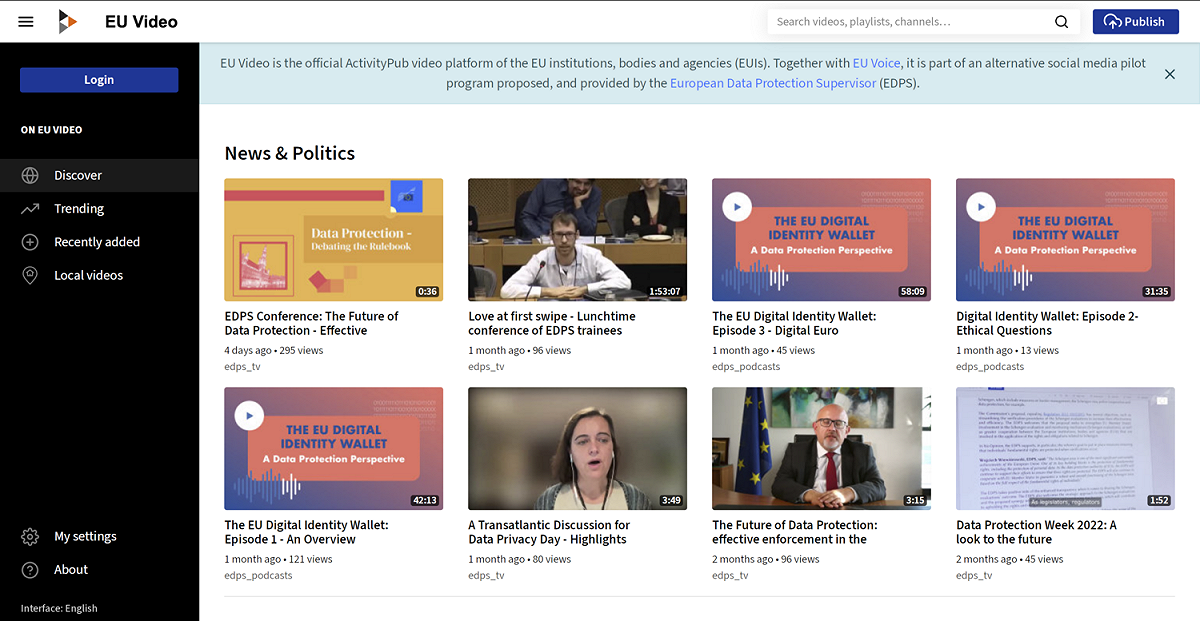Open the Transatlantic Discussion video thumbnail
Screen dimensions: 1200x621
coord(577,449)
